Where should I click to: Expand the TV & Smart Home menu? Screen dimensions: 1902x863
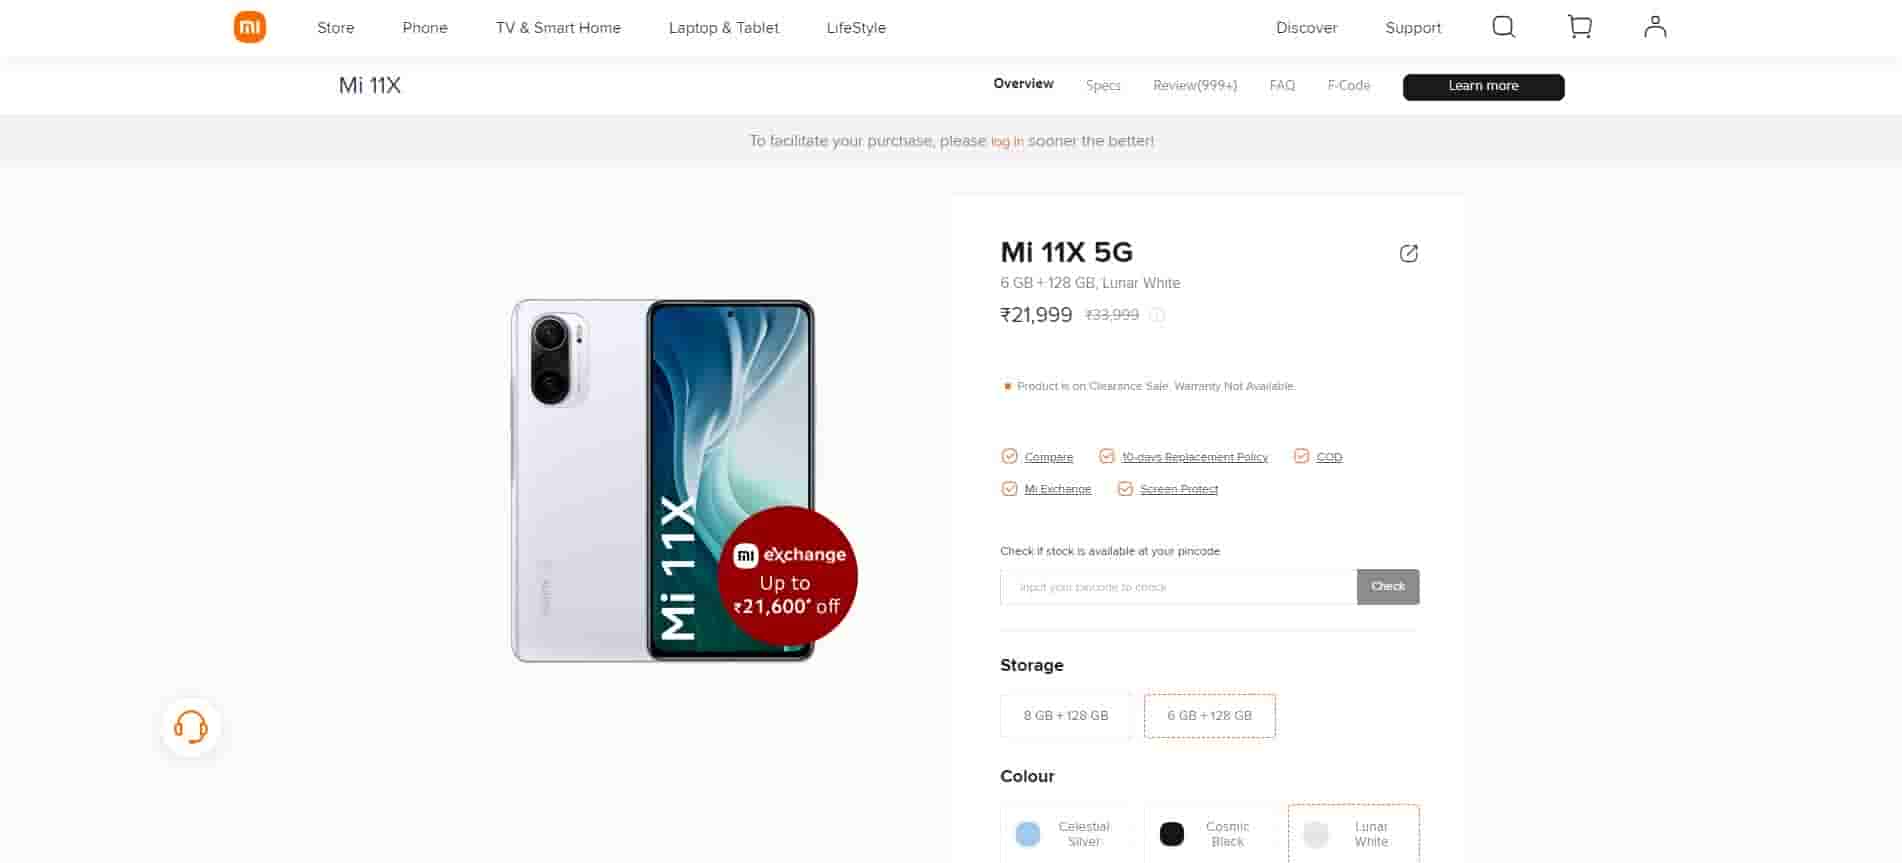click(558, 28)
